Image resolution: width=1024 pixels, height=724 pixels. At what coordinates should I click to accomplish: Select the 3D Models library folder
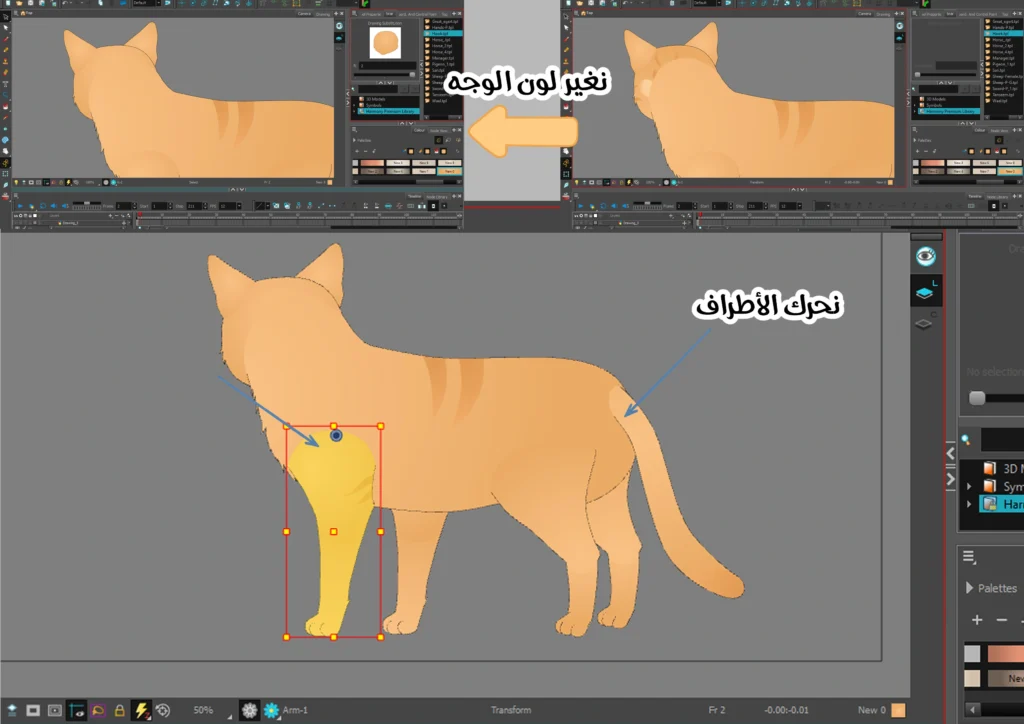coord(1003,468)
